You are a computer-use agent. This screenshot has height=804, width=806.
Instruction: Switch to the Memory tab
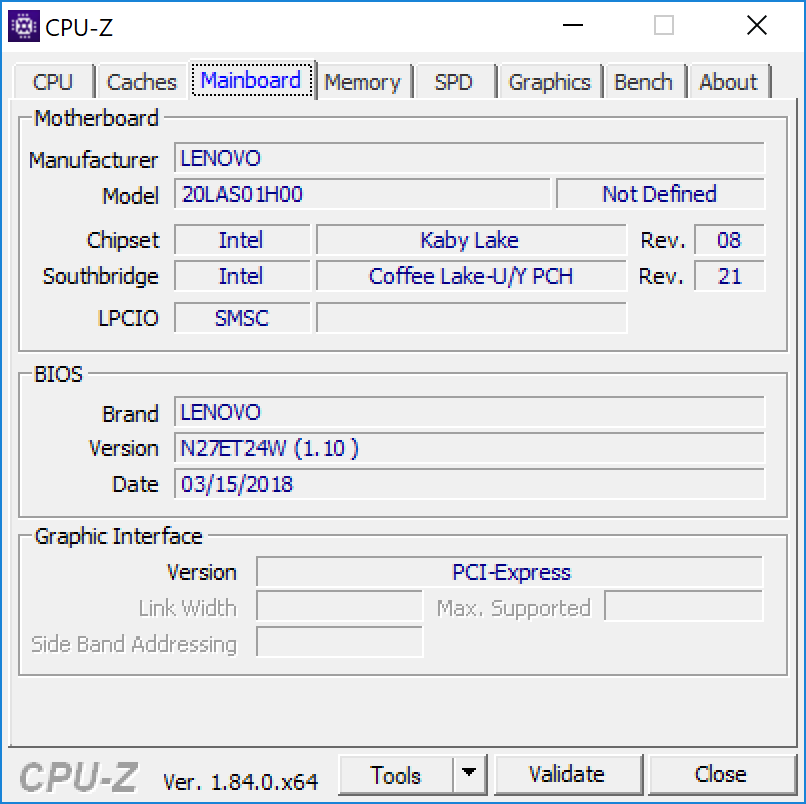pyautogui.click(x=362, y=82)
